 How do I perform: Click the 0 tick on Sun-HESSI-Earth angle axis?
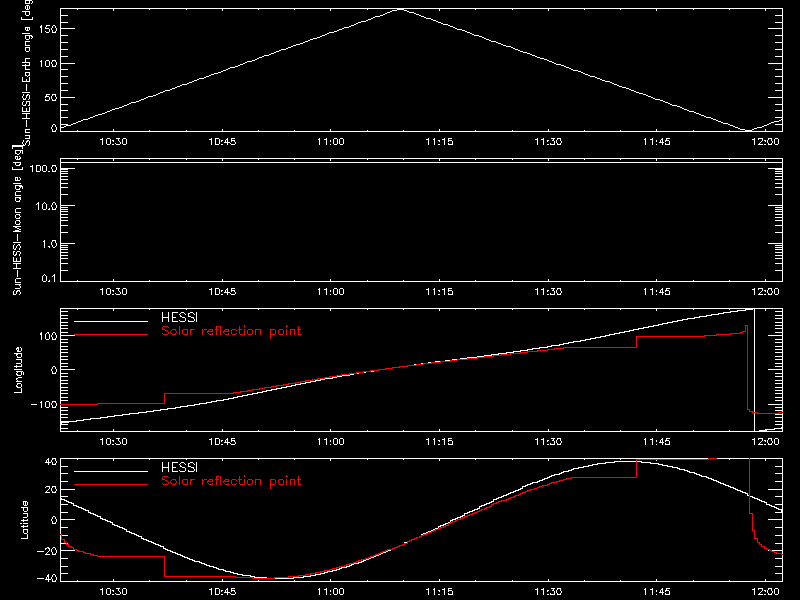tap(54, 128)
